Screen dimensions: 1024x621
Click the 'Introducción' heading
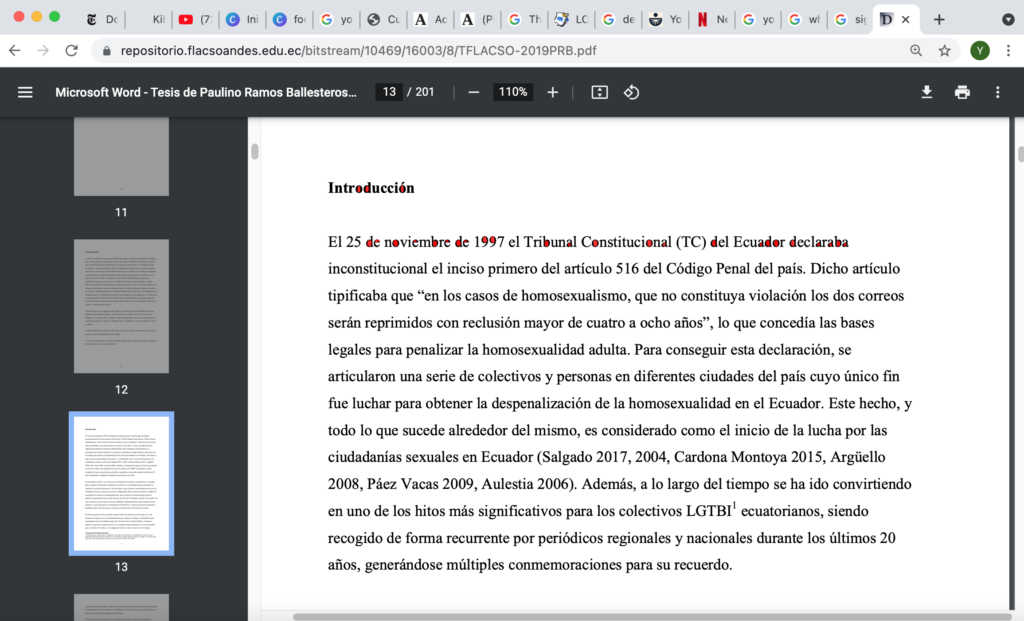pos(371,188)
